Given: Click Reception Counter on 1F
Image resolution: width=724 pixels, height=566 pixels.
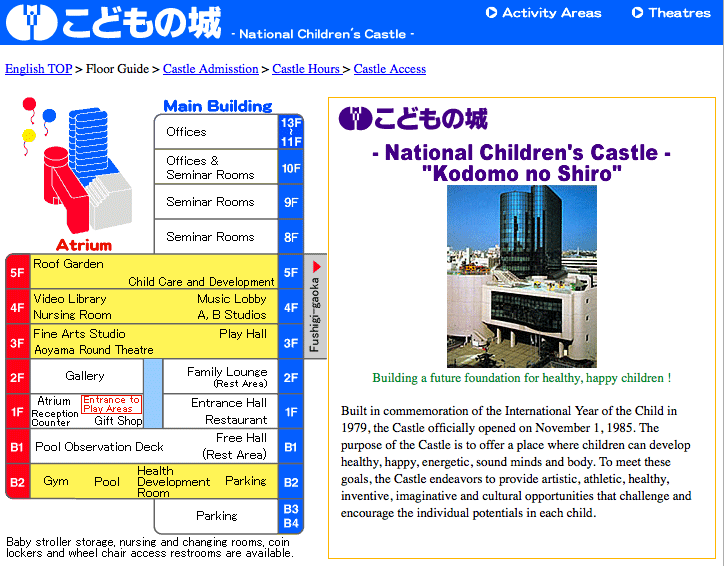Looking at the screenshot, I should pyautogui.click(x=54, y=418).
